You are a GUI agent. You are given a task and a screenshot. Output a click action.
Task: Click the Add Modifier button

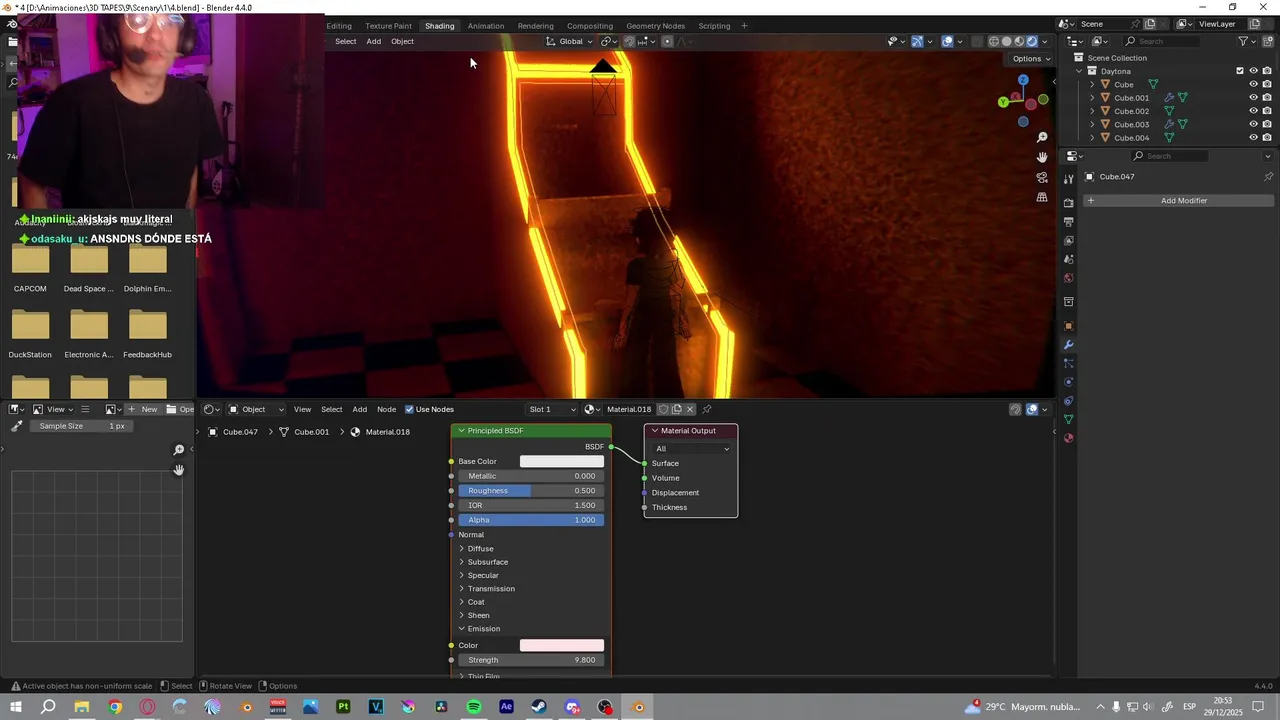click(1177, 201)
